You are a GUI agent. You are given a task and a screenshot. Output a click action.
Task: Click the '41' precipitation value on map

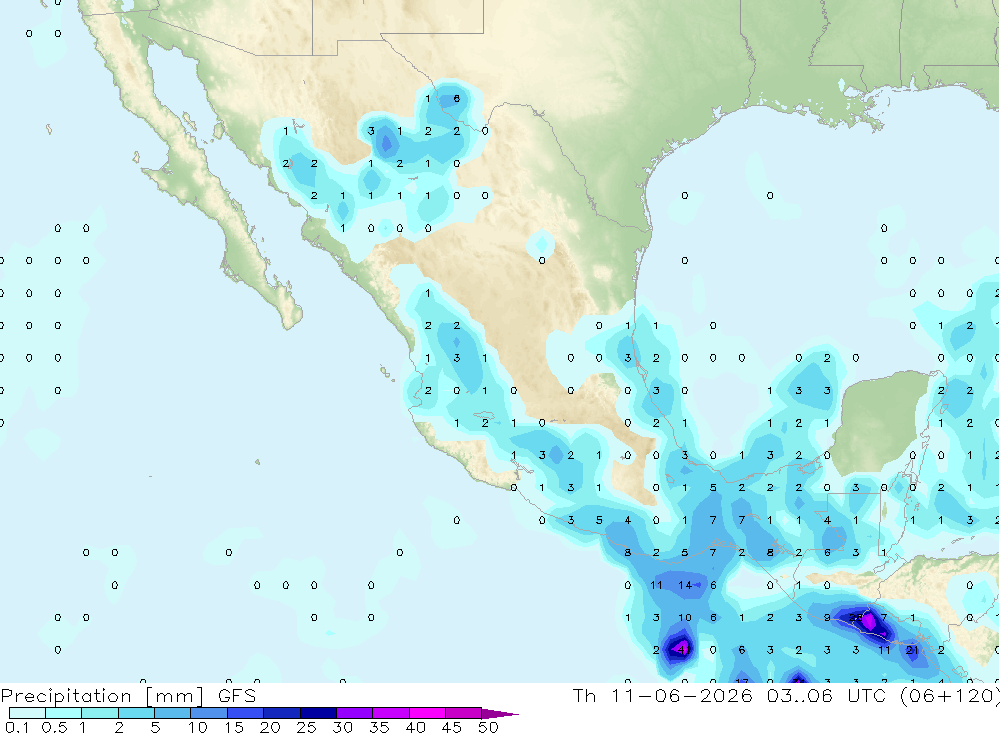[684, 650]
